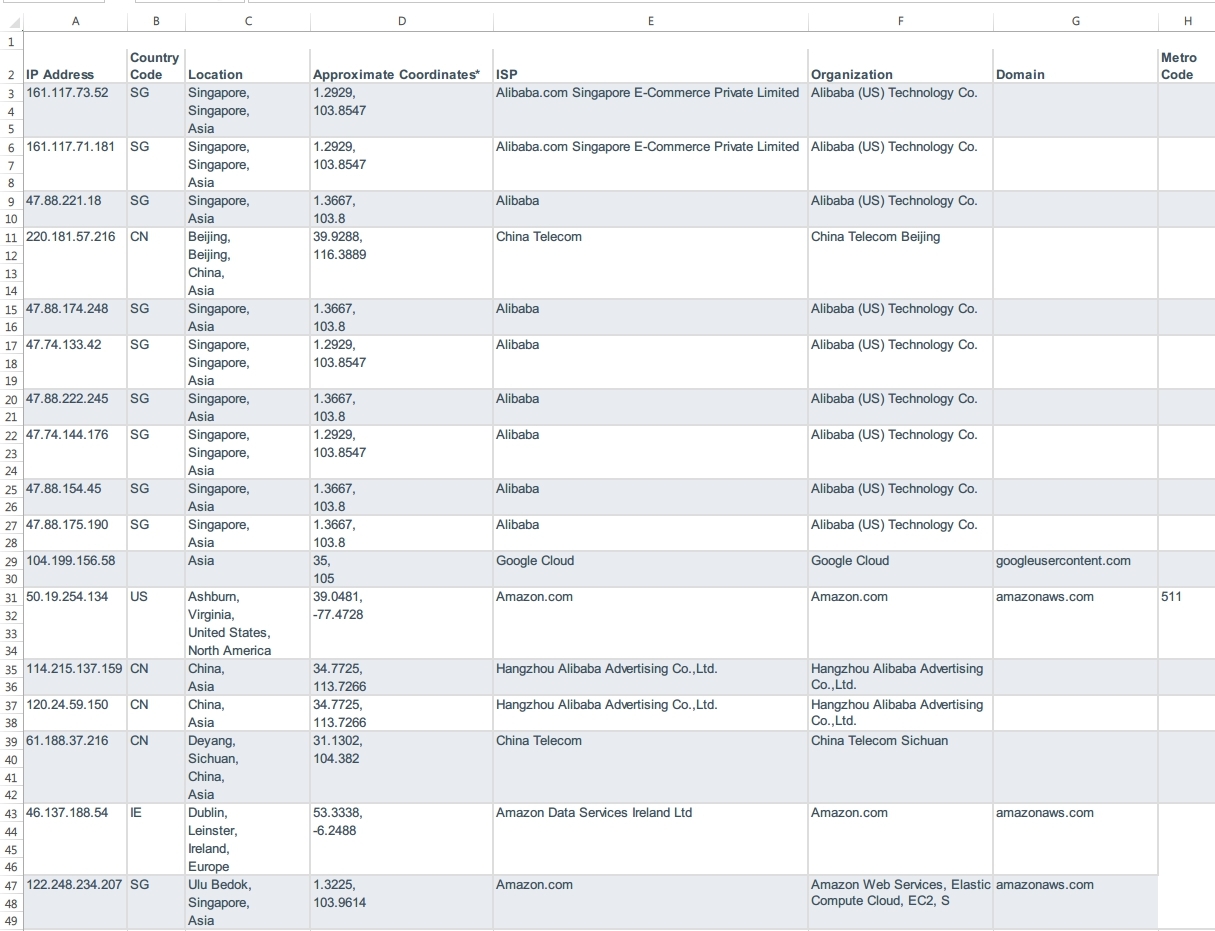Screen dimensions: 1215x931
Task: Click the "Metro Code" header cell
Action: coord(1187,66)
